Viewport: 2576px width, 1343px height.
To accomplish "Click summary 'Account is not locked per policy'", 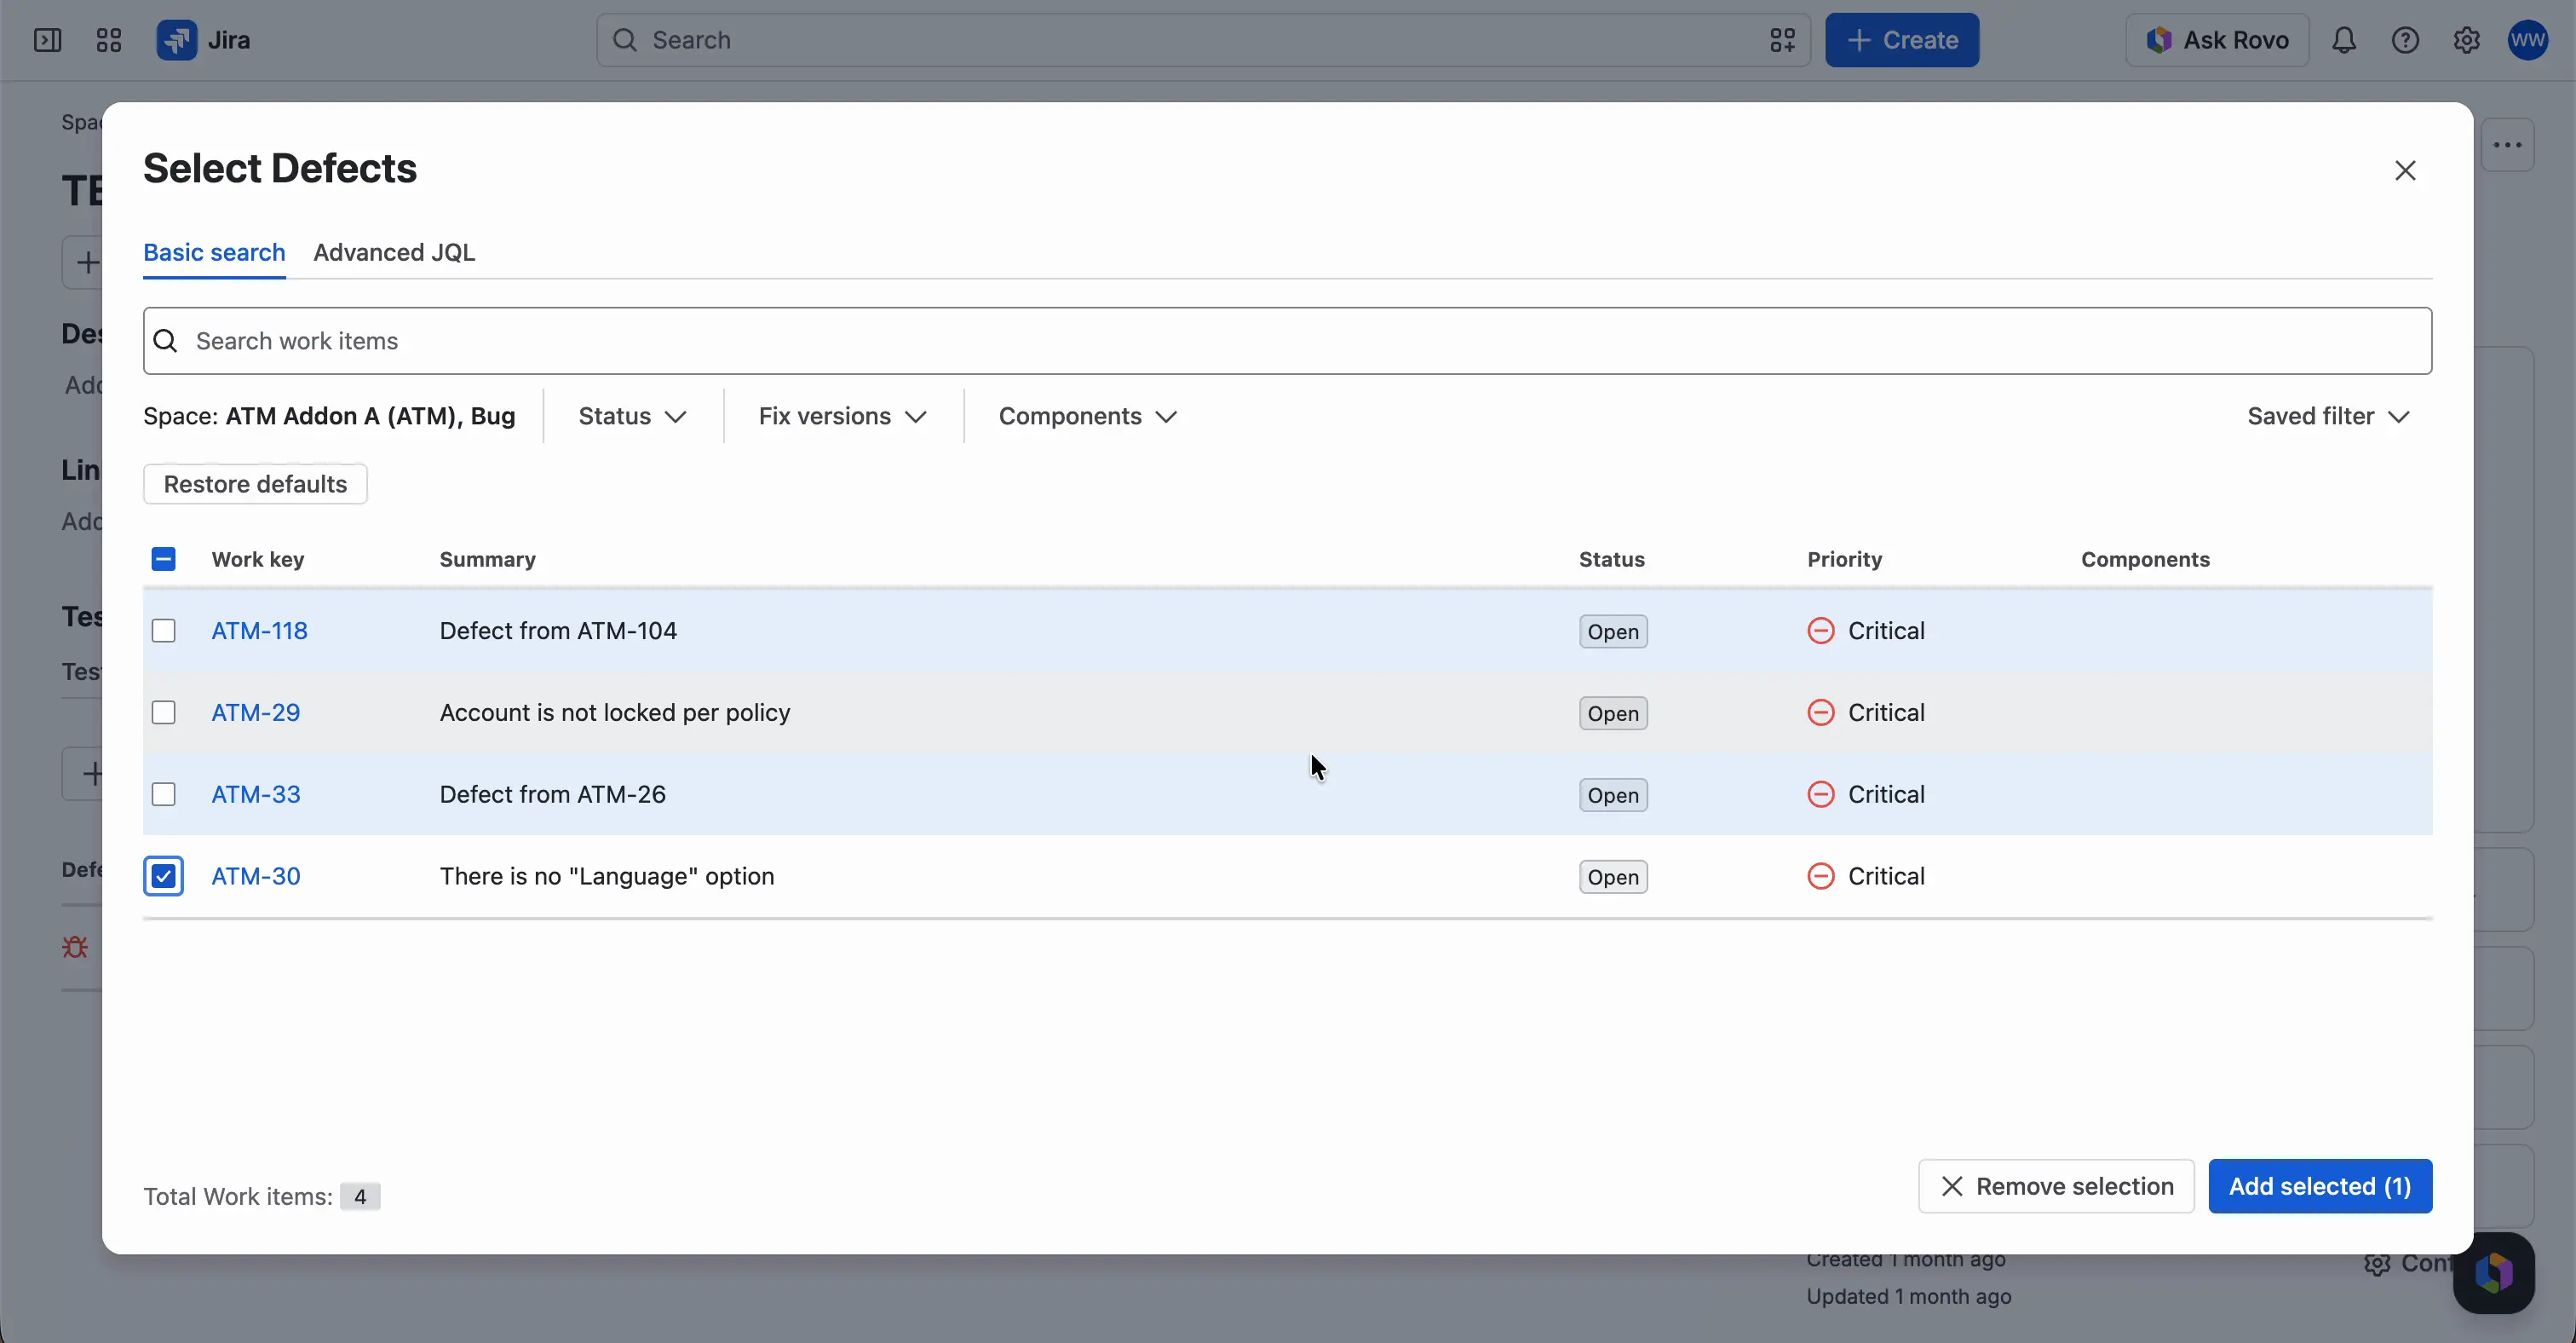I will click(615, 713).
